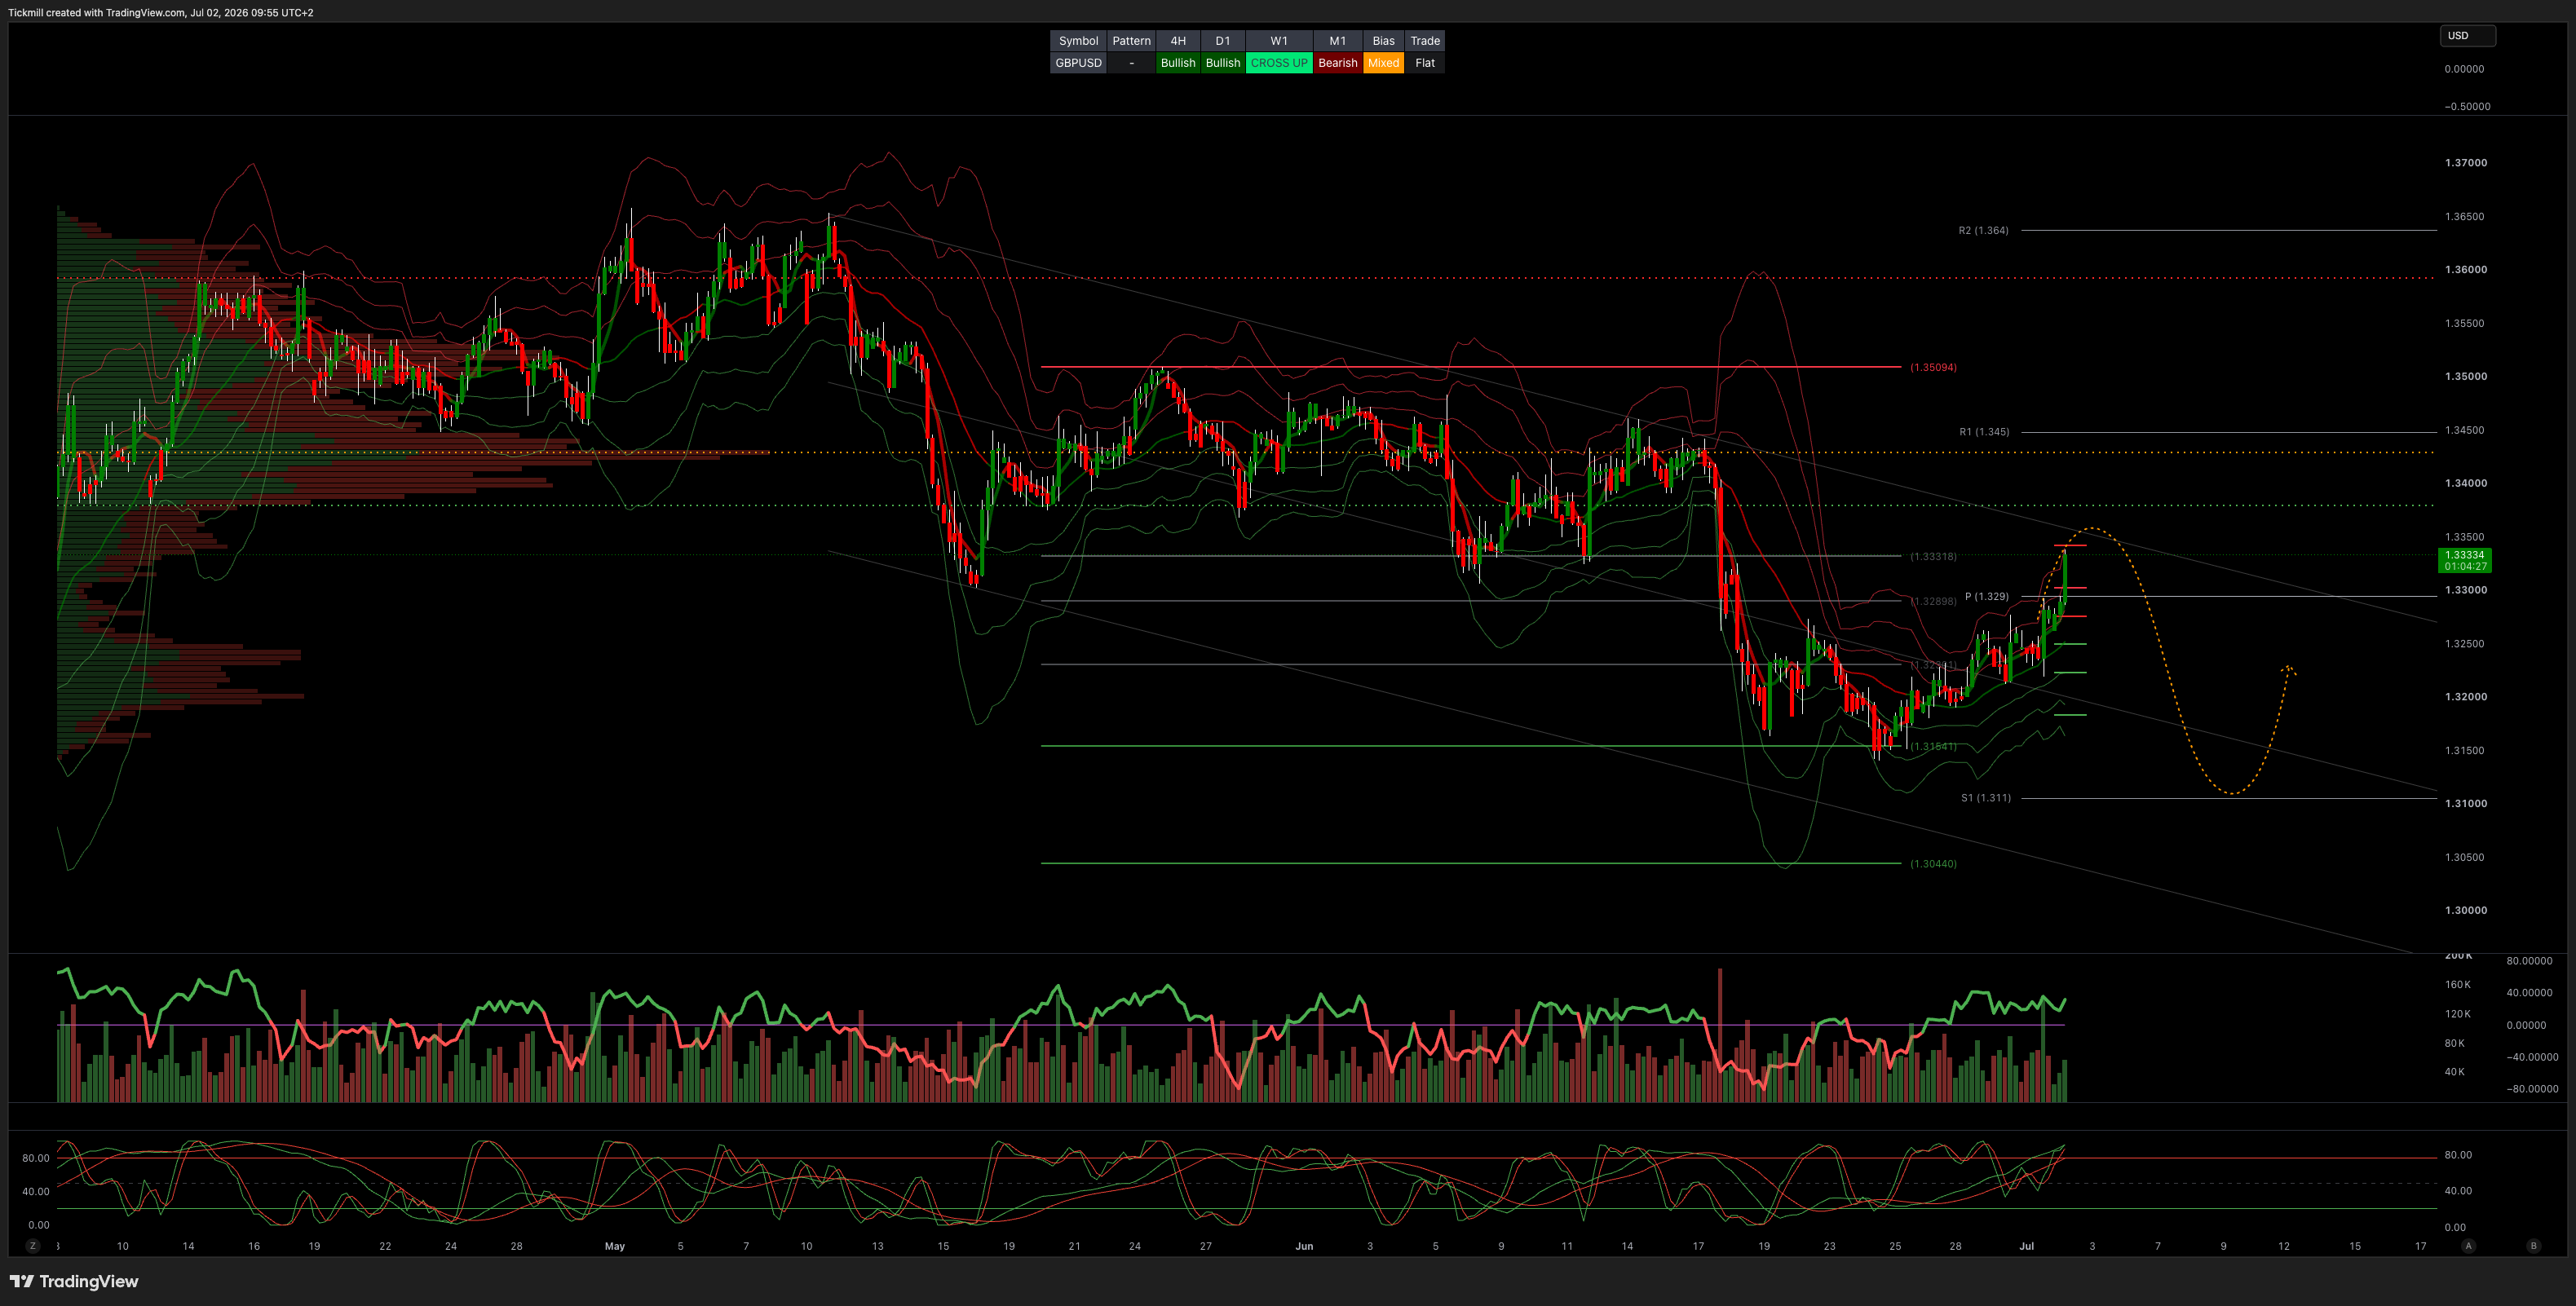Screen dimensions: 2576x1306
Task: Open the USD currency selector
Action: point(2467,36)
